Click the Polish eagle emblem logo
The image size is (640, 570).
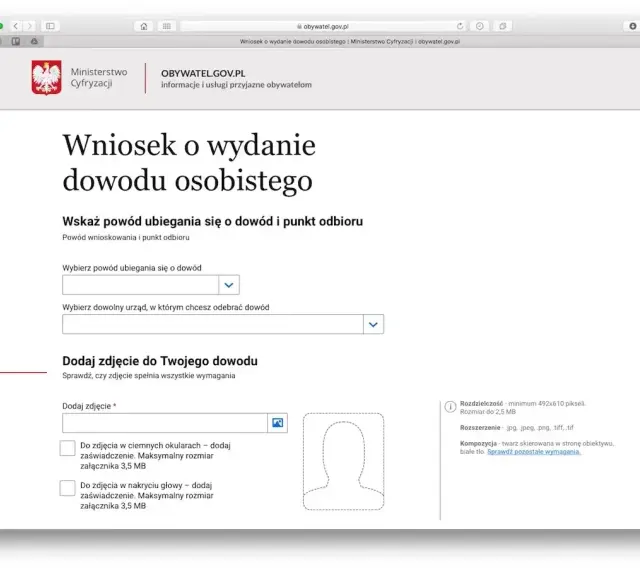click(x=47, y=78)
